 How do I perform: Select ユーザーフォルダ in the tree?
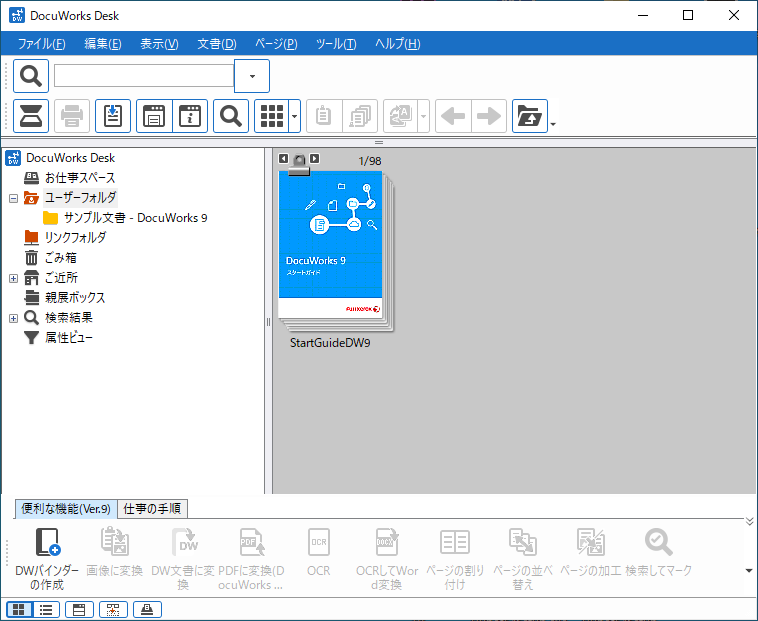click(80, 198)
